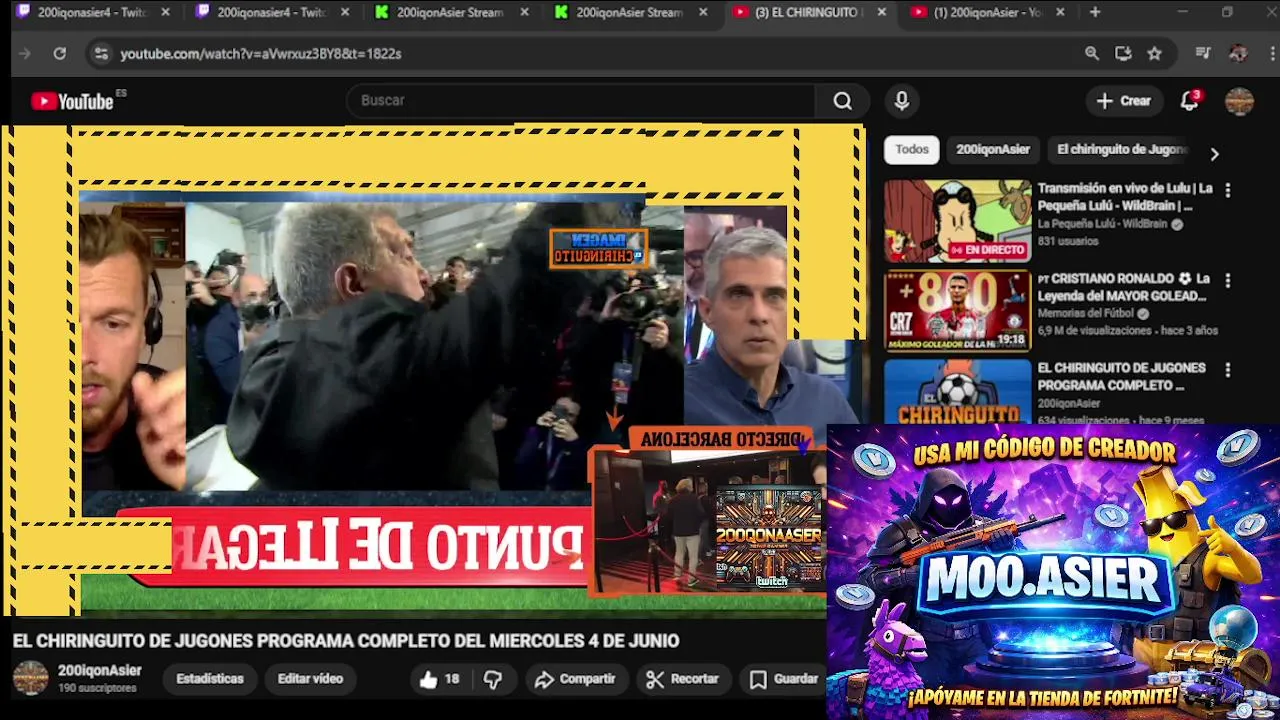Close the EL CHIRINGUITO YouTube tab
Viewport: 1280px width, 720px height.
(881, 12)
